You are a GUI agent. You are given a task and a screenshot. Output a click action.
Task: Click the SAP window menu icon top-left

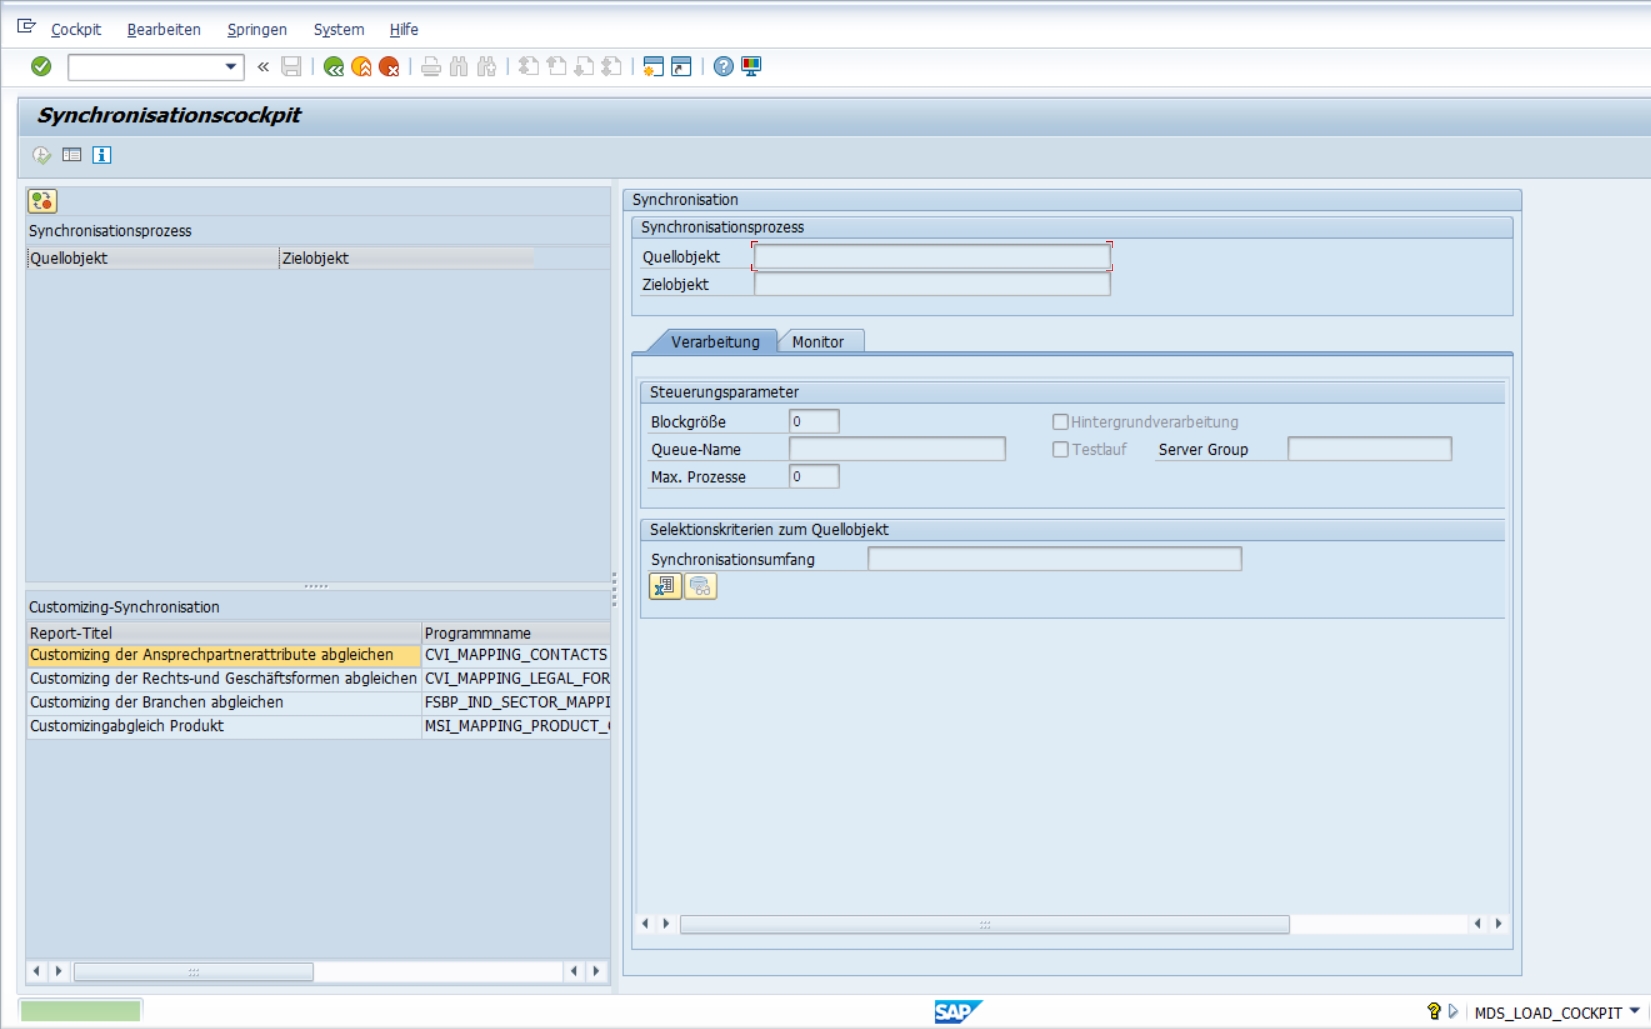(26, 27)
